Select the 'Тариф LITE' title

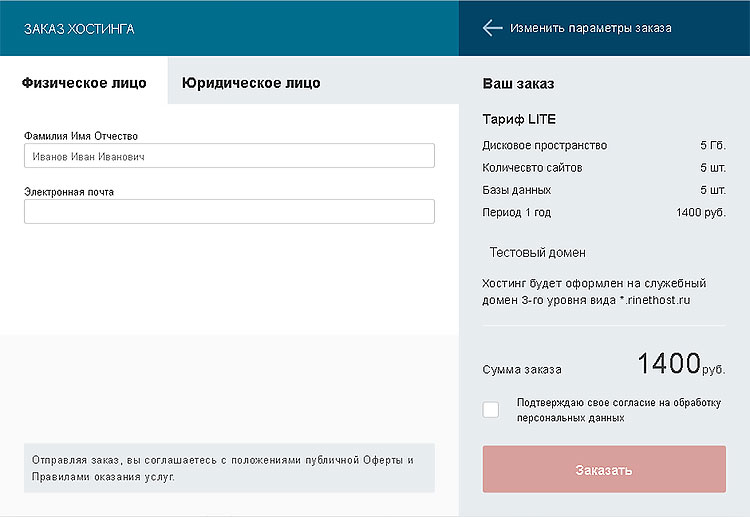click(519, 120)
